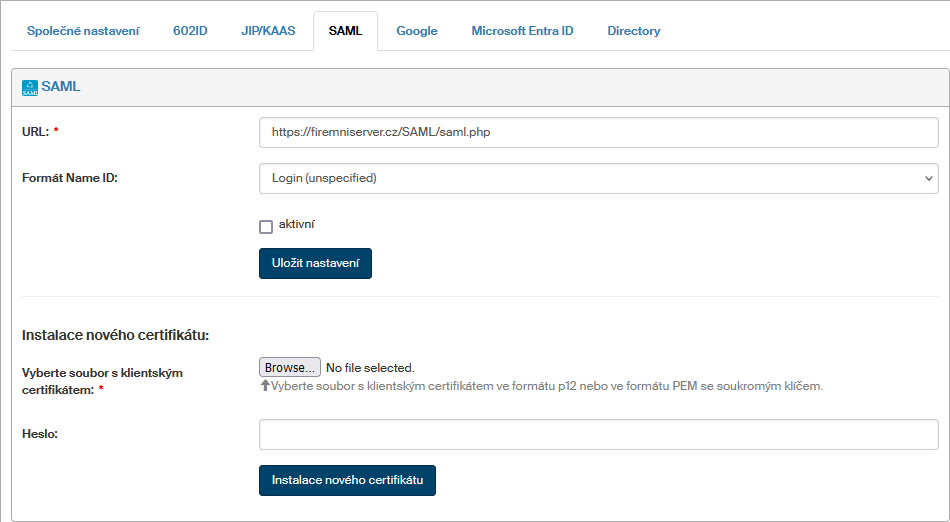Click the SAML logo icon in panel header

click(29, 87)
